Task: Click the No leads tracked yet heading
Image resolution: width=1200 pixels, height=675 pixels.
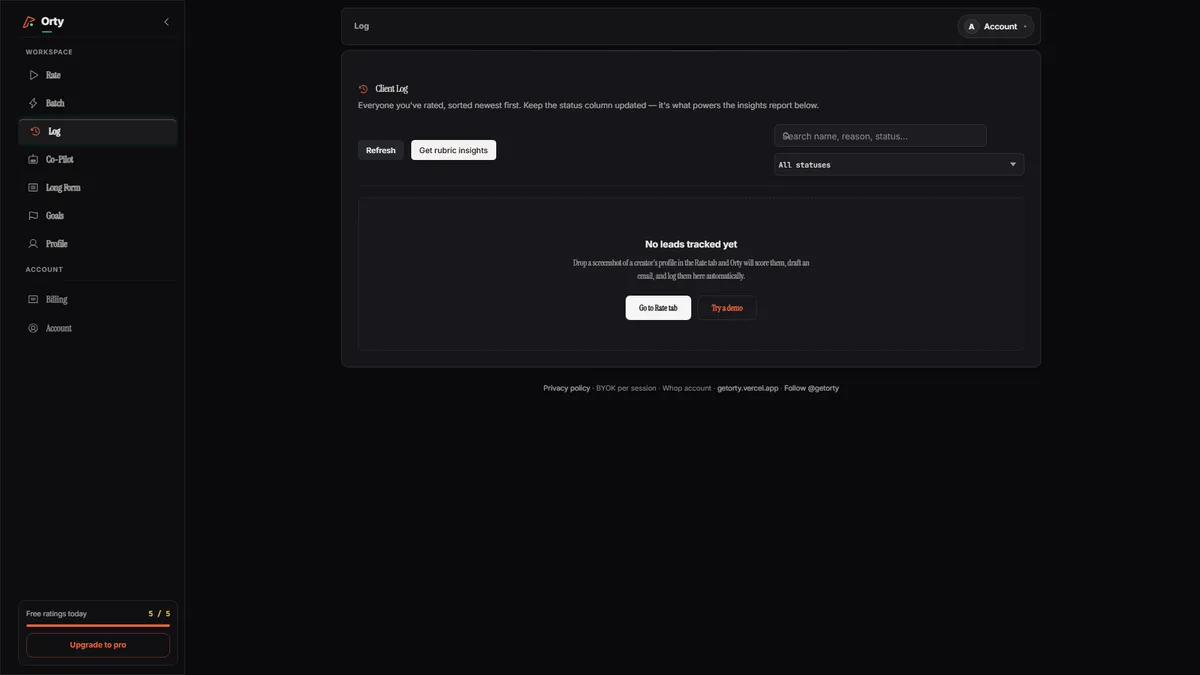Action: [x=691, y=244]
